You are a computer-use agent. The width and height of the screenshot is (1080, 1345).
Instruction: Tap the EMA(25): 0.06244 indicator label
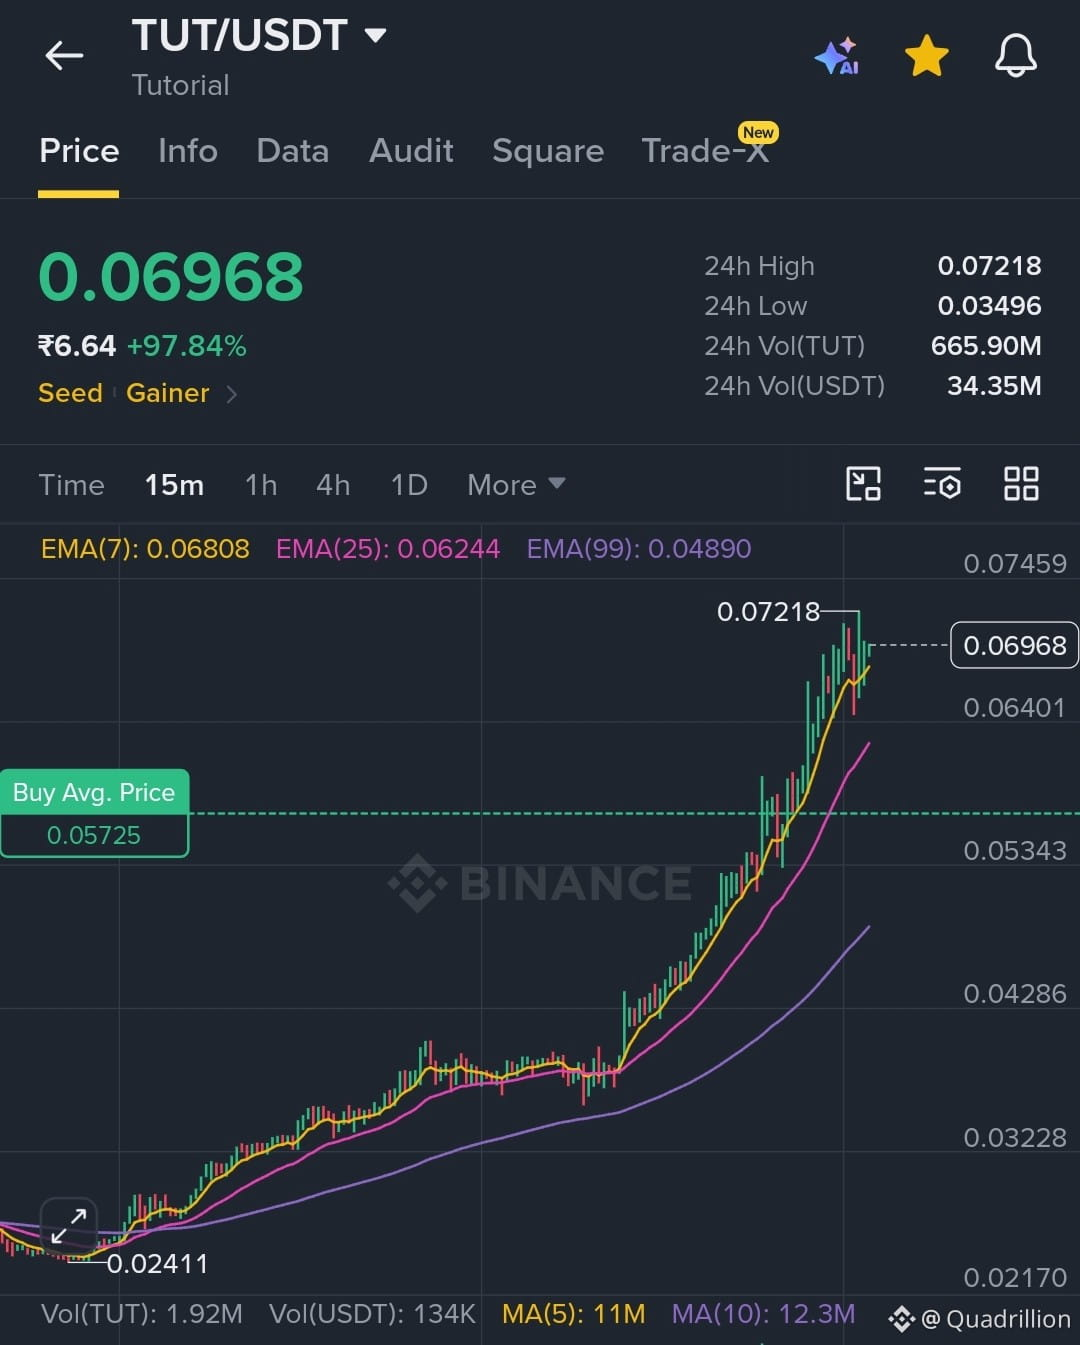coord(388,549)
